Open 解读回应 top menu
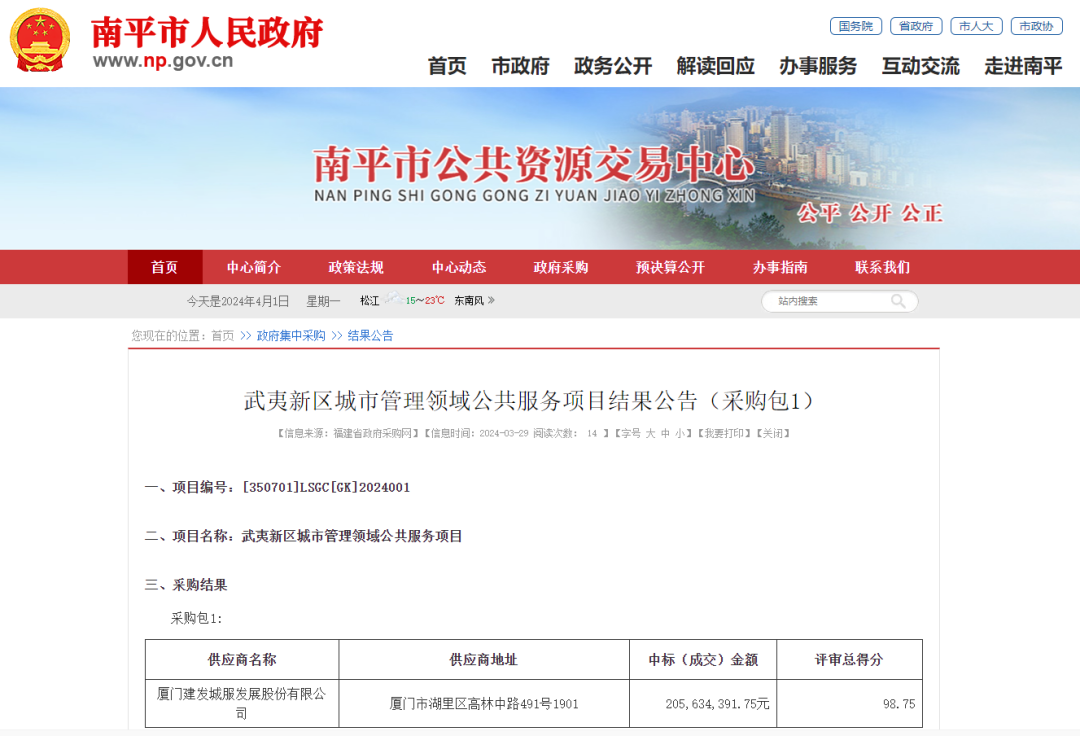This screenshot has width=1080, height=736. [x=716, y=66]
